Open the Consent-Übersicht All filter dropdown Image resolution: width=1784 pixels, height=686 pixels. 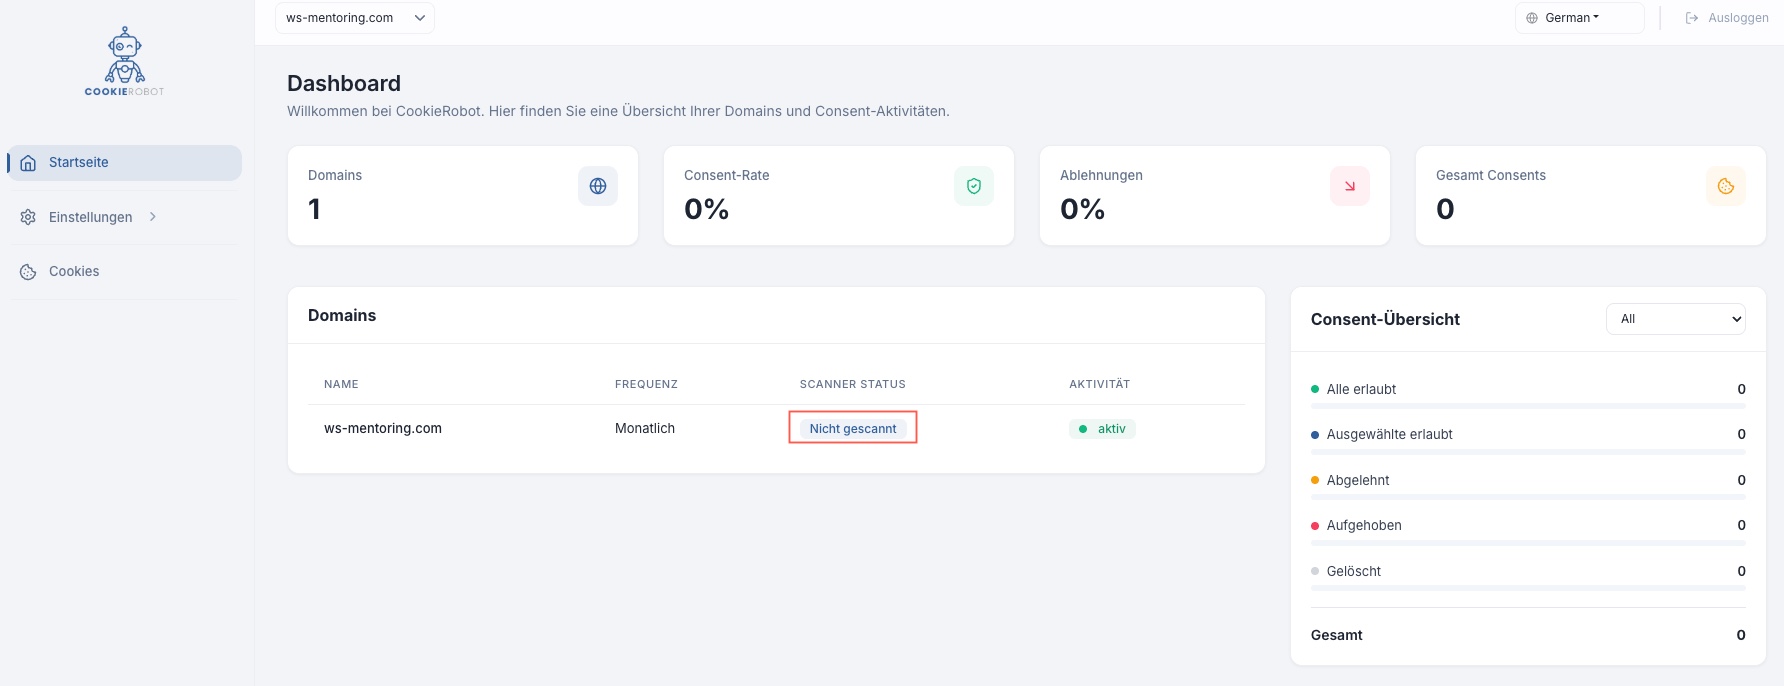(1675, 319)
